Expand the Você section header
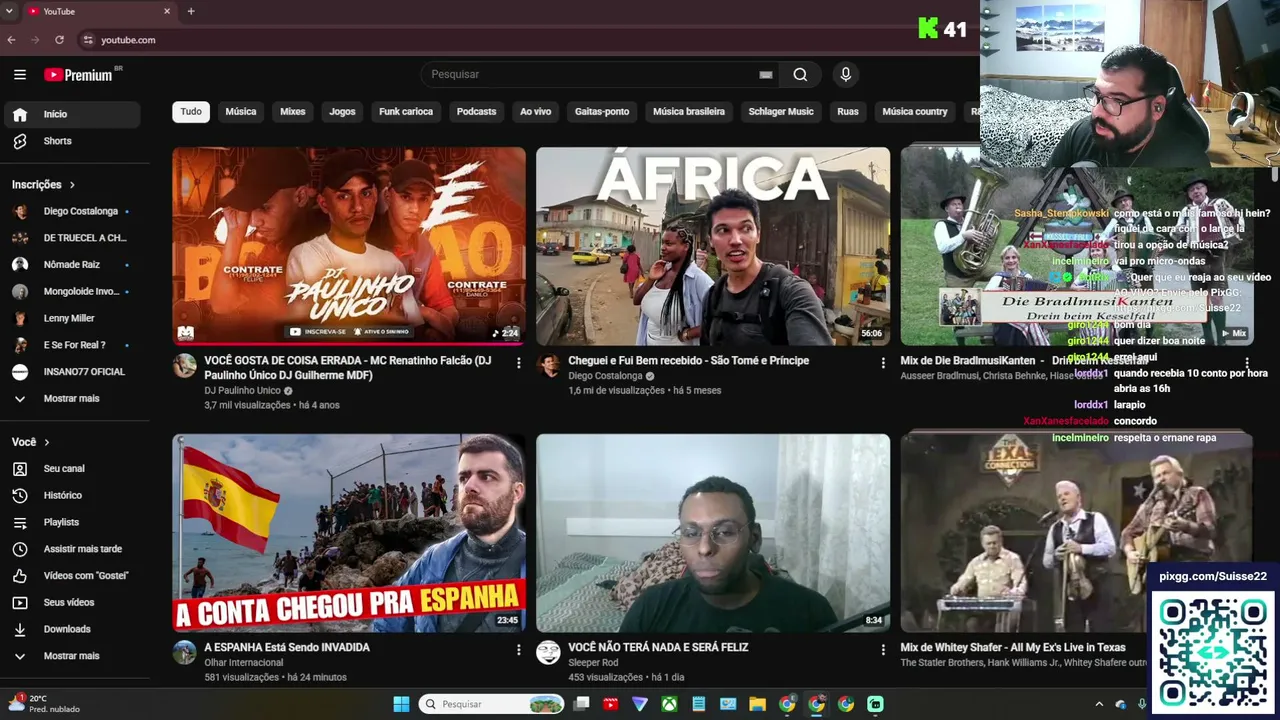Image resolution: width=1280 pixels, height=720 pixels. click(31, 442)
